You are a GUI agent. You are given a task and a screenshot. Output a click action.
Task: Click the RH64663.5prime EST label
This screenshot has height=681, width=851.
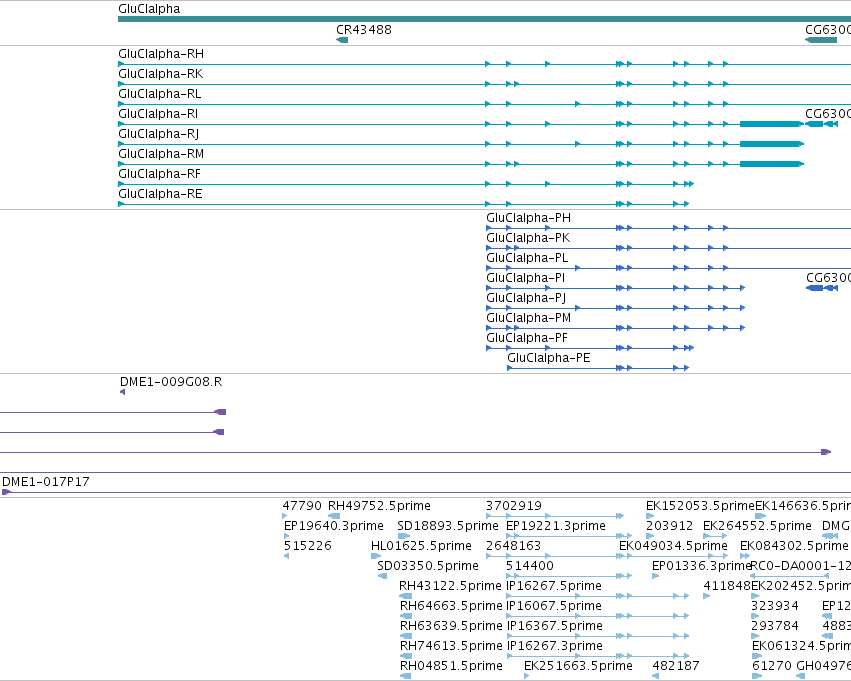[x=450, y=607]
